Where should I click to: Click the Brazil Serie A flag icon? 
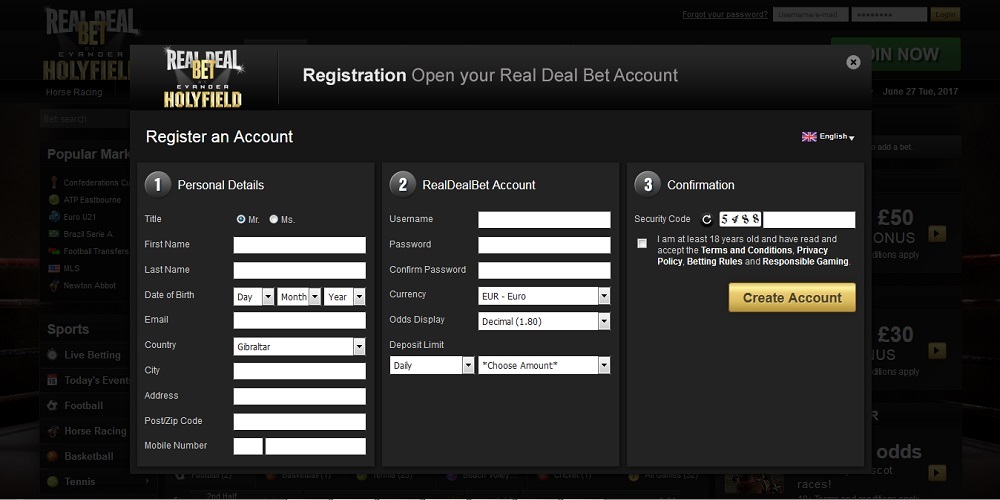(x=54, y=234)
